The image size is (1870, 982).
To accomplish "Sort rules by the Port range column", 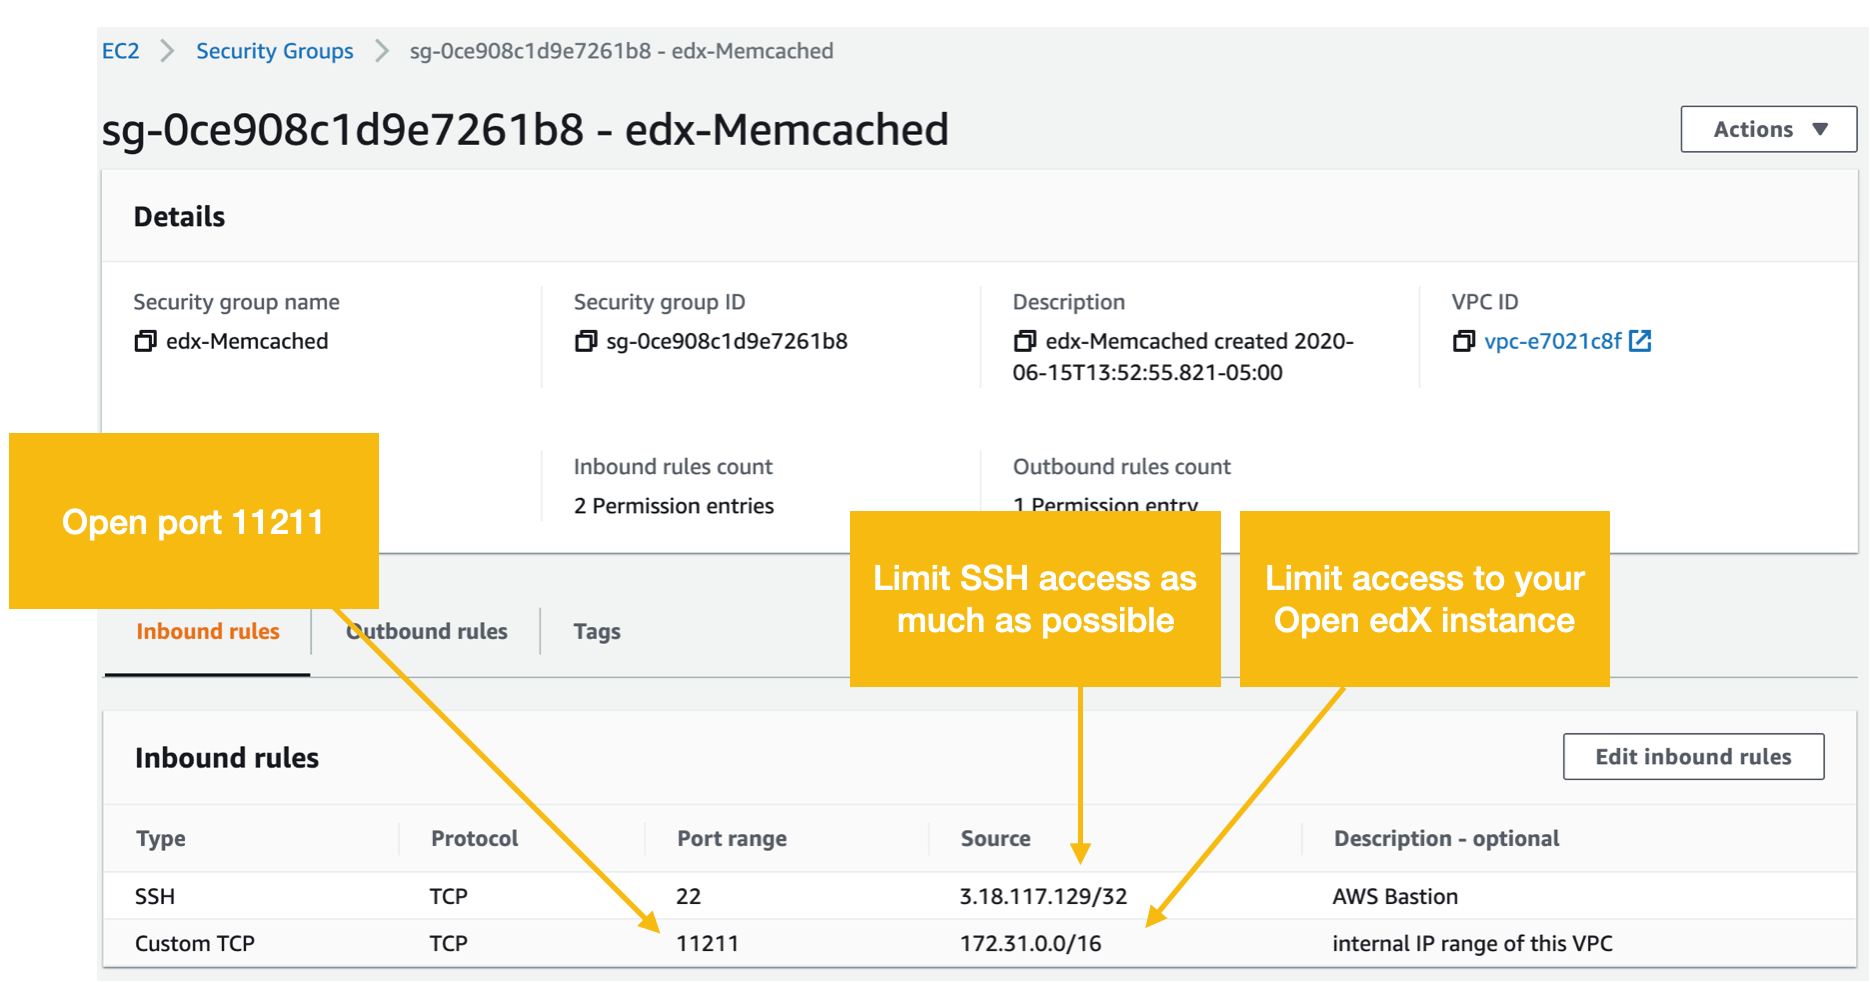I will (x=731, y=838).
